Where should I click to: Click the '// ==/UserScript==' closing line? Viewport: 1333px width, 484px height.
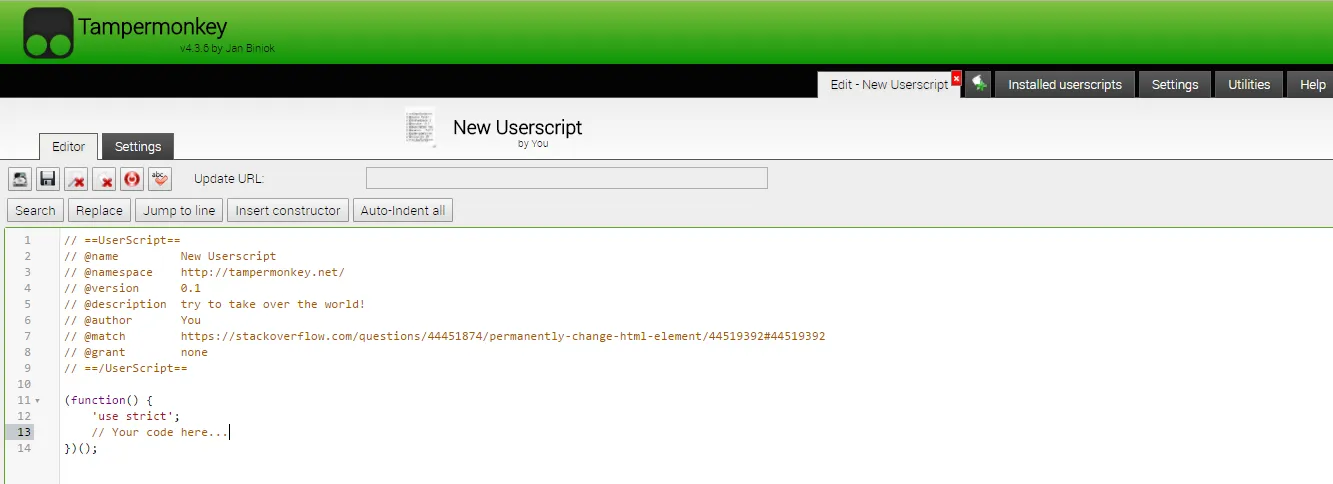(x=126, y=368)
